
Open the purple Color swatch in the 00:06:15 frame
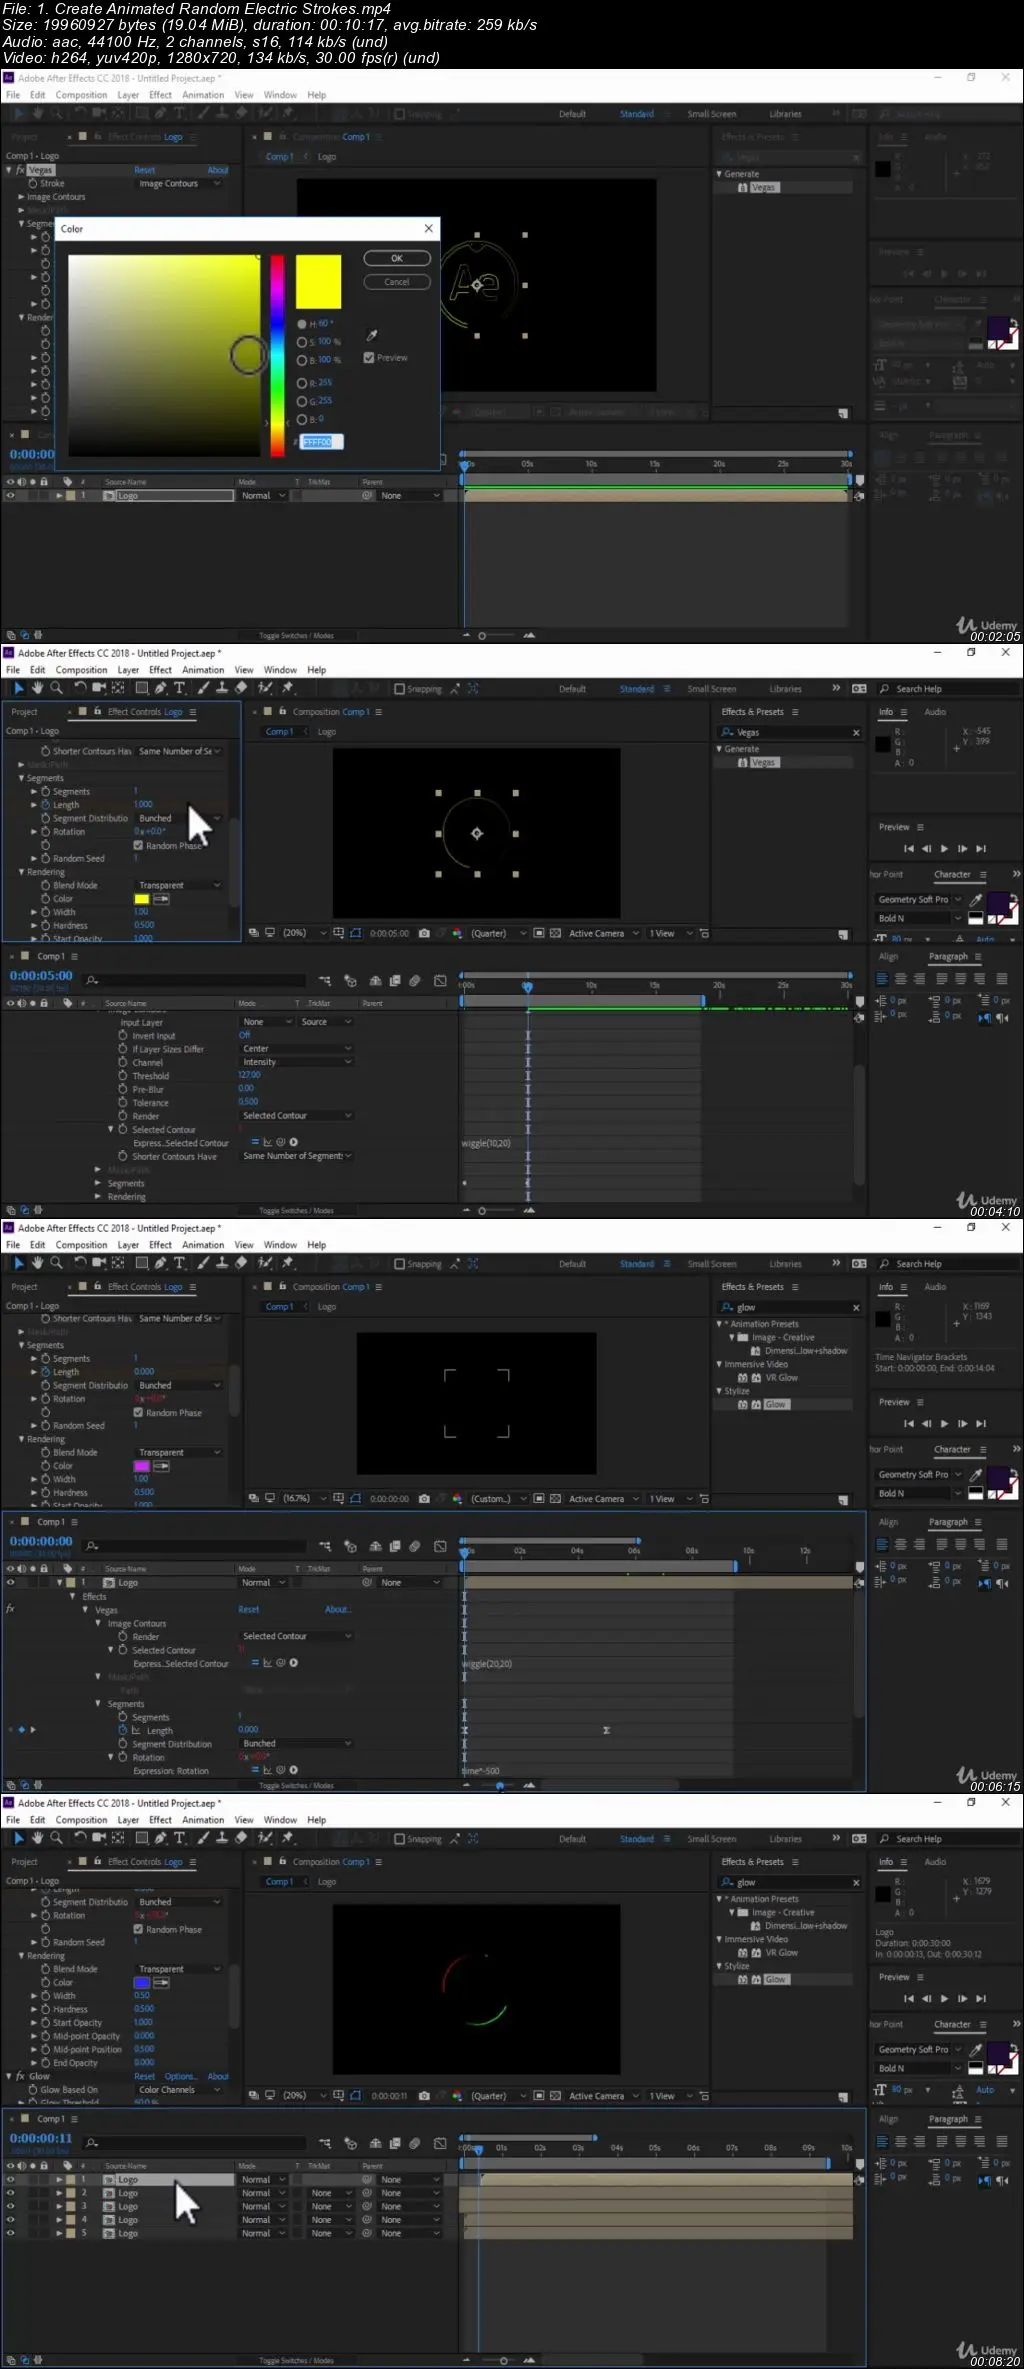(x=142, y=1466)
